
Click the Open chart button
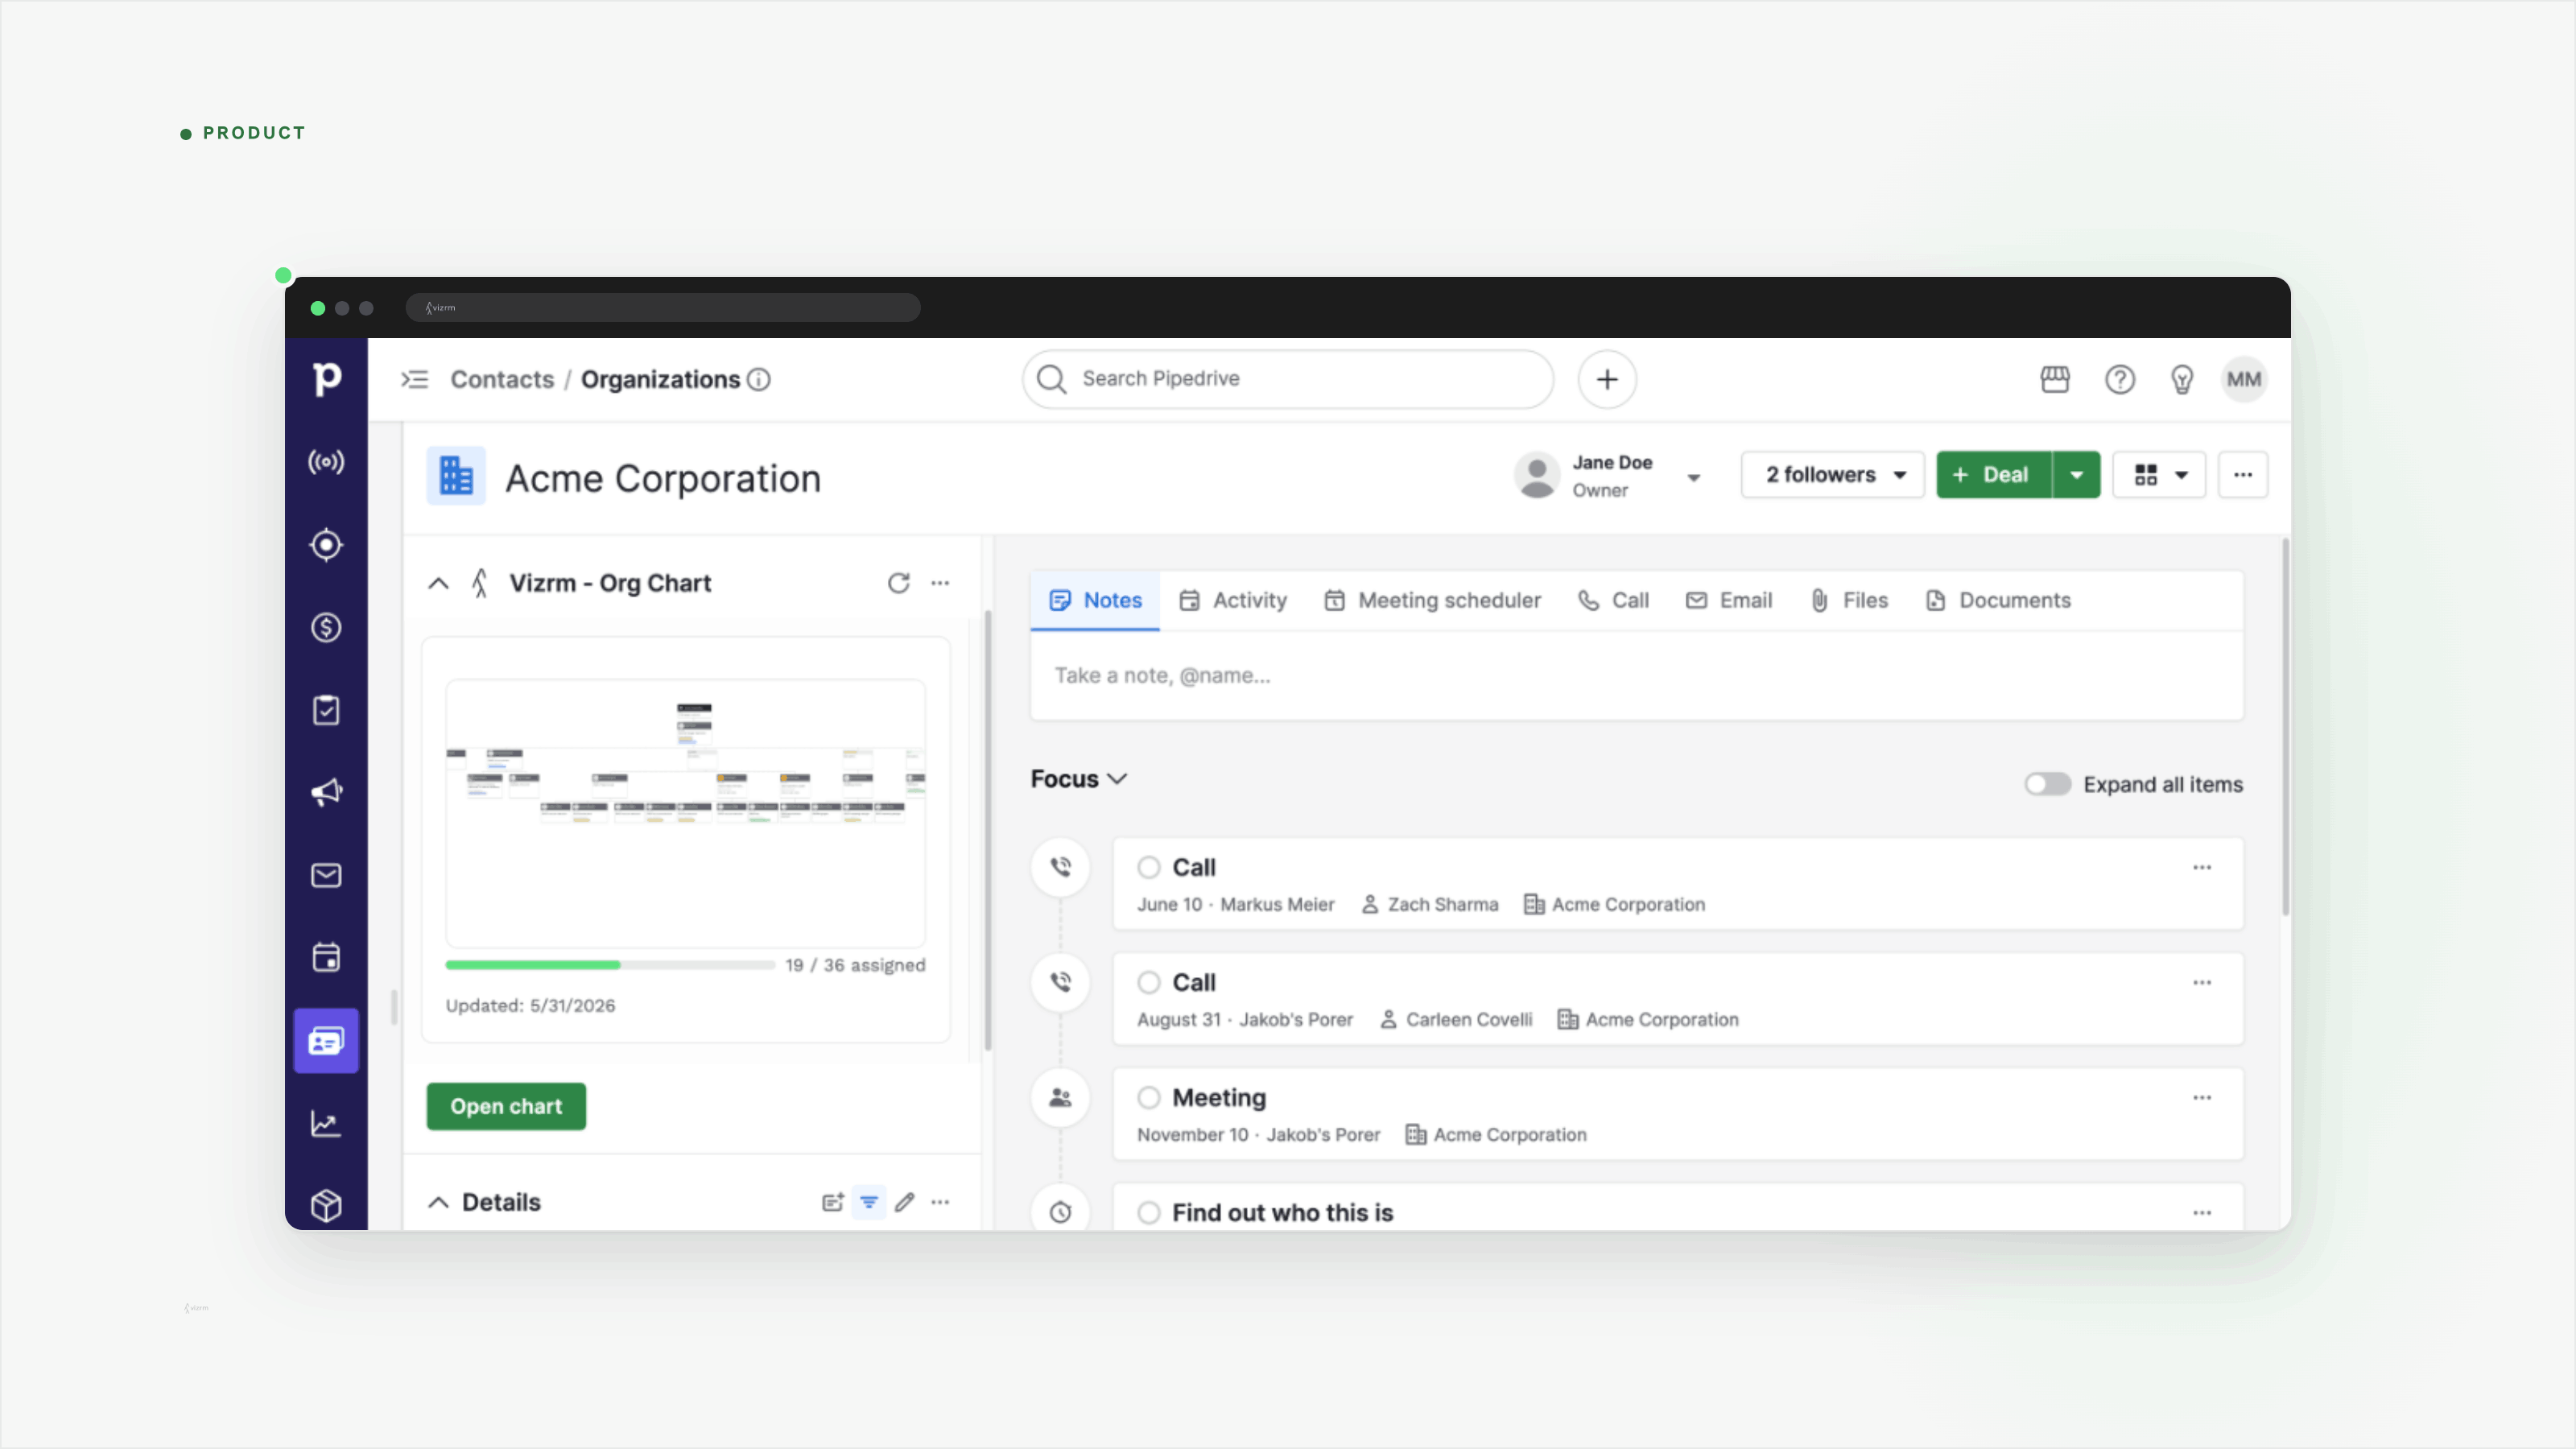click(x=506, y=1107)
